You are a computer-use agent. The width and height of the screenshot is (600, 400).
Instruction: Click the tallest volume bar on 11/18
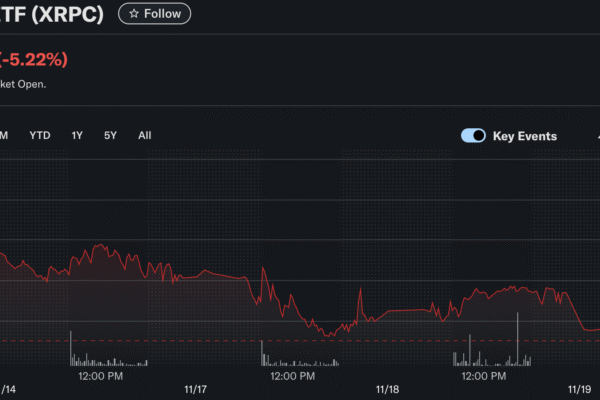(517, 340)
